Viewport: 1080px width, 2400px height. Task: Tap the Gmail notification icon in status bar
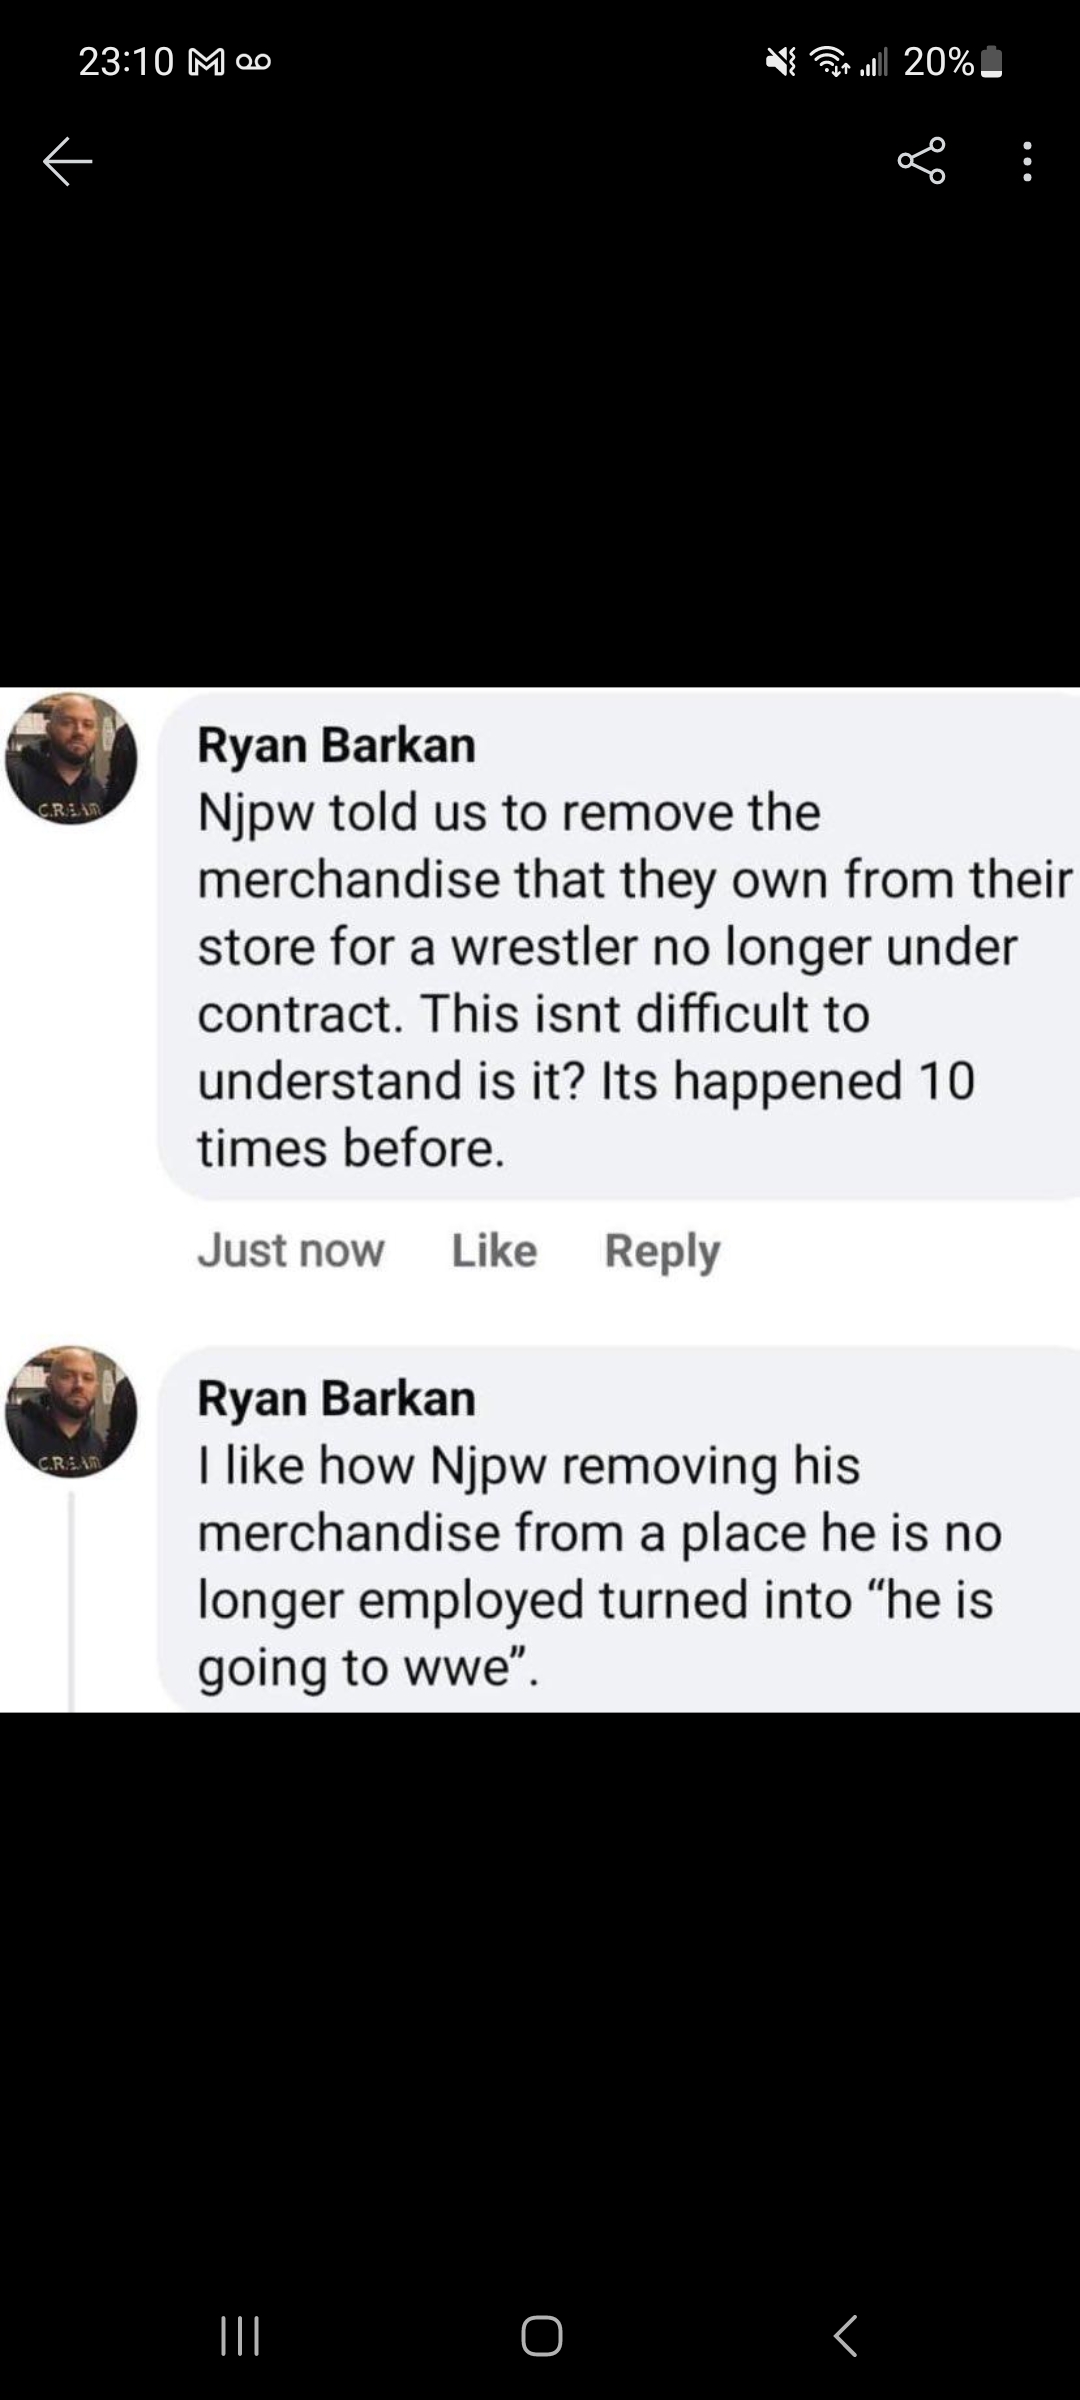[x=206, y=63]
